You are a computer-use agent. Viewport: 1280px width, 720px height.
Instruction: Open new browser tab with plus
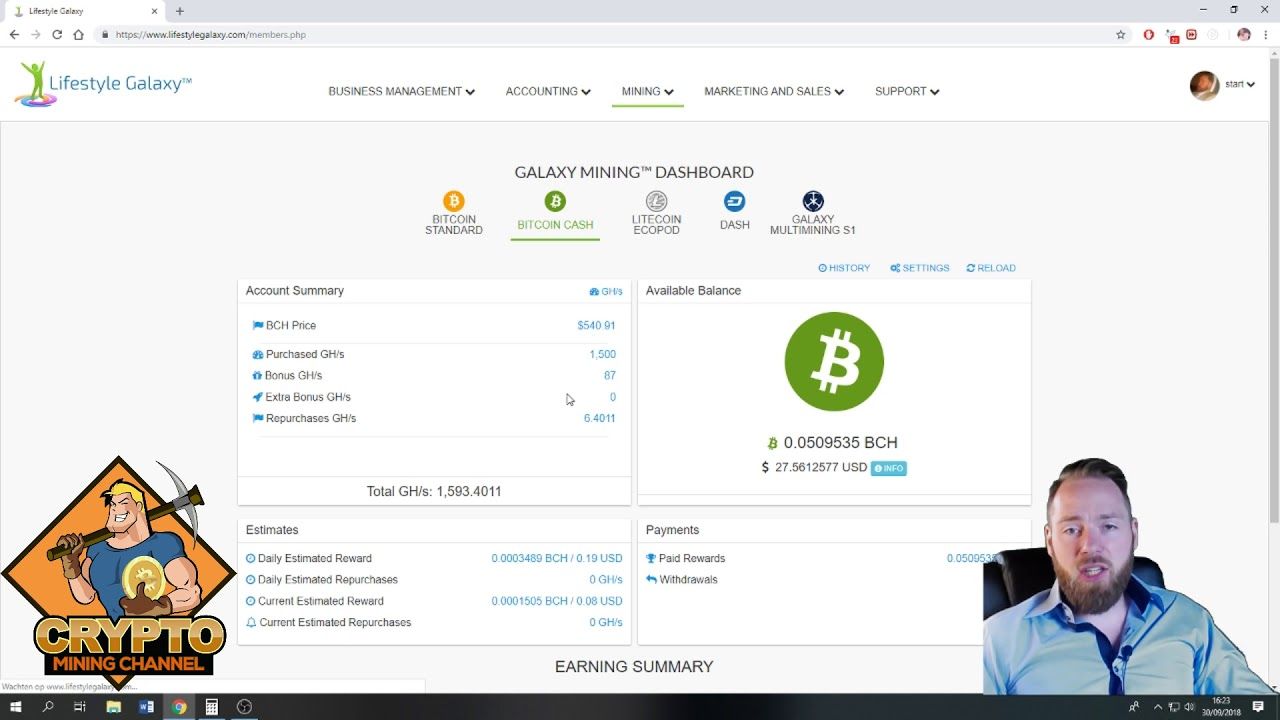[x=180, y=11]
